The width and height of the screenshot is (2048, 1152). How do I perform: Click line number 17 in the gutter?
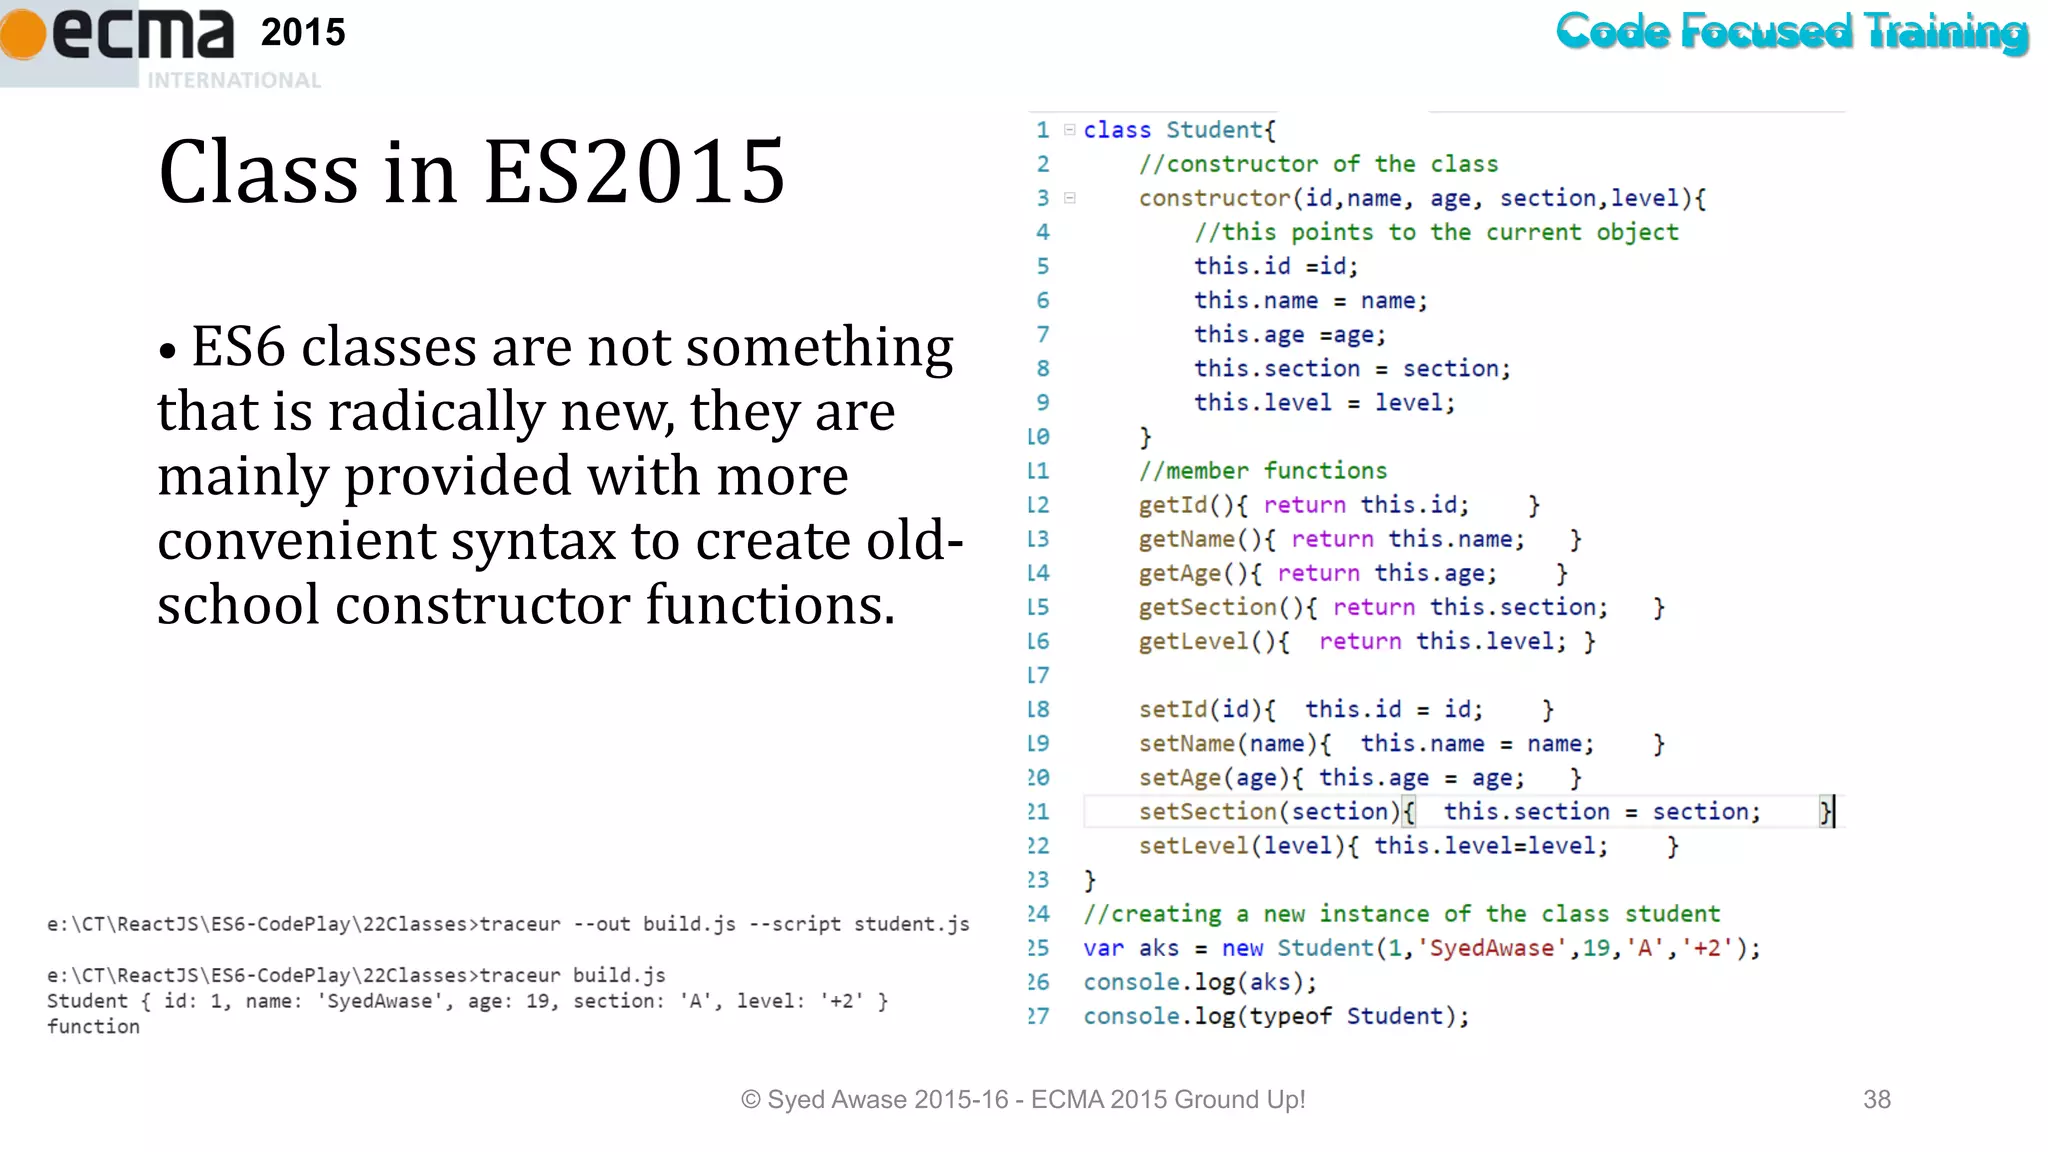click(x=1038, y=675)
